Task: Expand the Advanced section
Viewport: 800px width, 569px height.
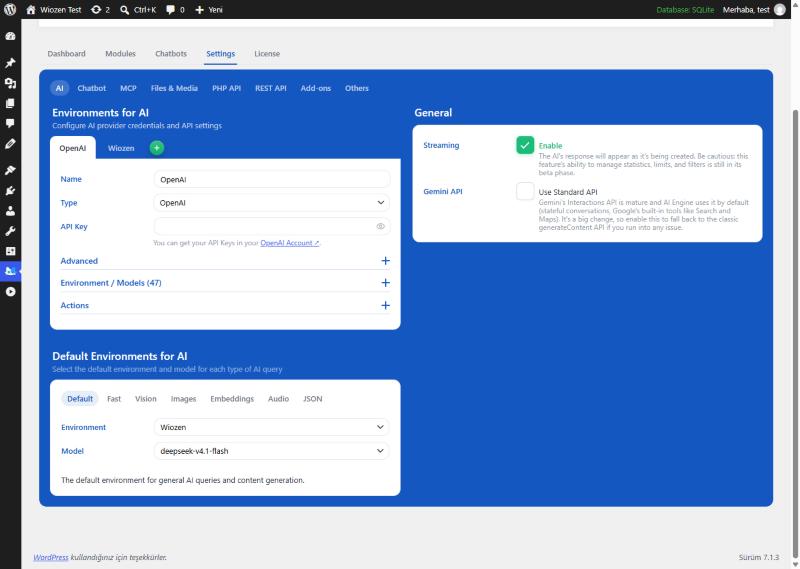Action: [225, 261]
